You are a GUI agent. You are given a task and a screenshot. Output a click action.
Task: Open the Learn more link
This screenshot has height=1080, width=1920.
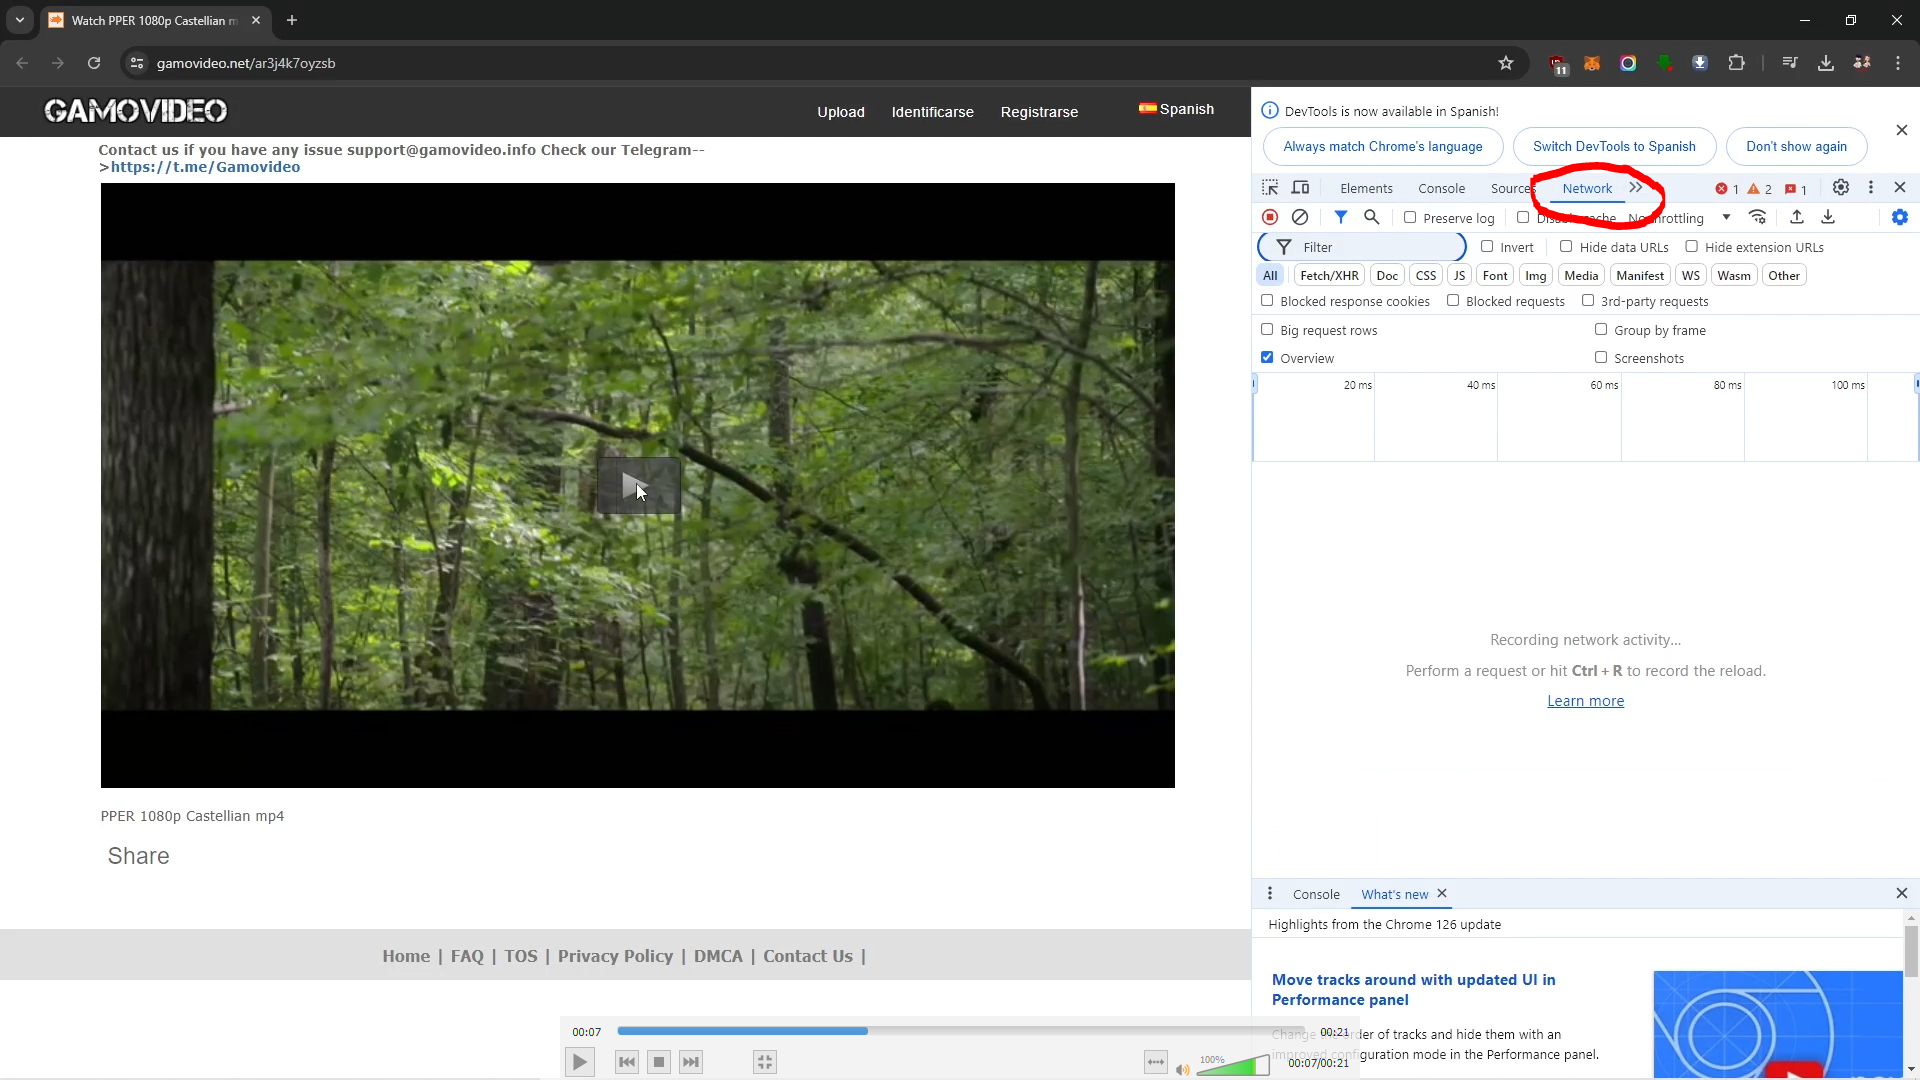pos(1585,701)
